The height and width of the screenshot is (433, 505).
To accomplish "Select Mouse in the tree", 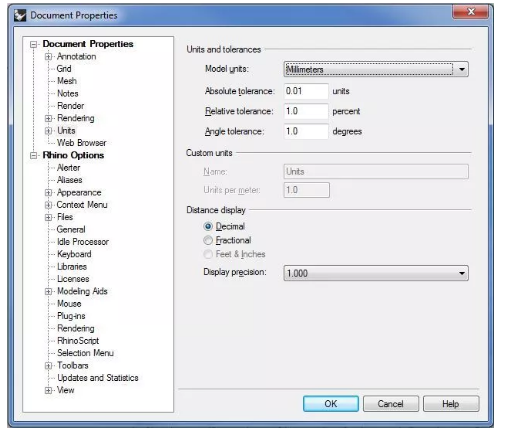I will coord(69,304).
